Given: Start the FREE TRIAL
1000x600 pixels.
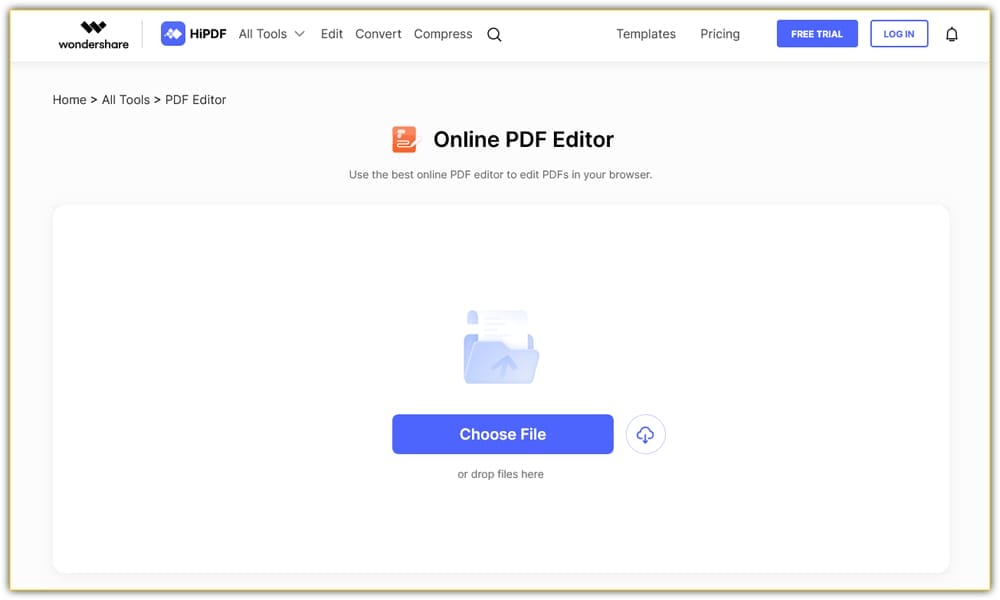Looking at the screenshot, I should (817, 33).
